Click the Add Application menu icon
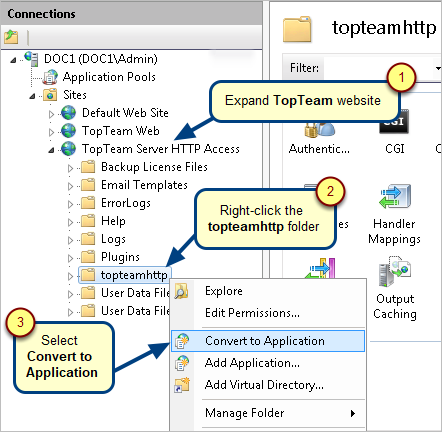 tap(182, 363)
